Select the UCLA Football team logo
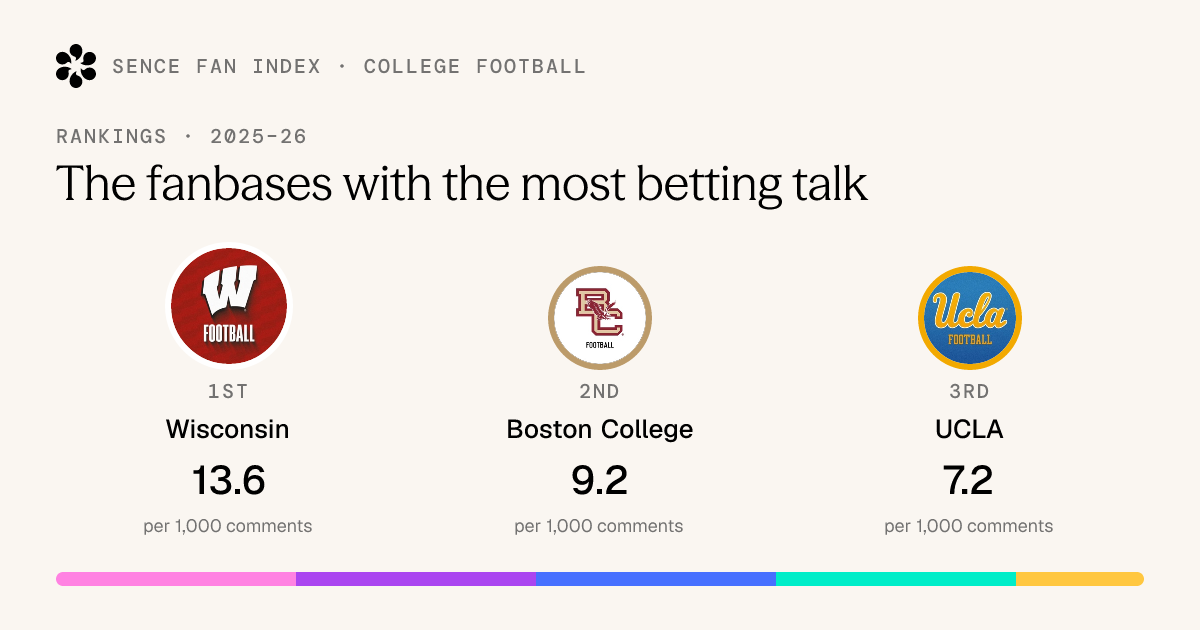This screenshot has width=1200, height=630. (970, 318)
